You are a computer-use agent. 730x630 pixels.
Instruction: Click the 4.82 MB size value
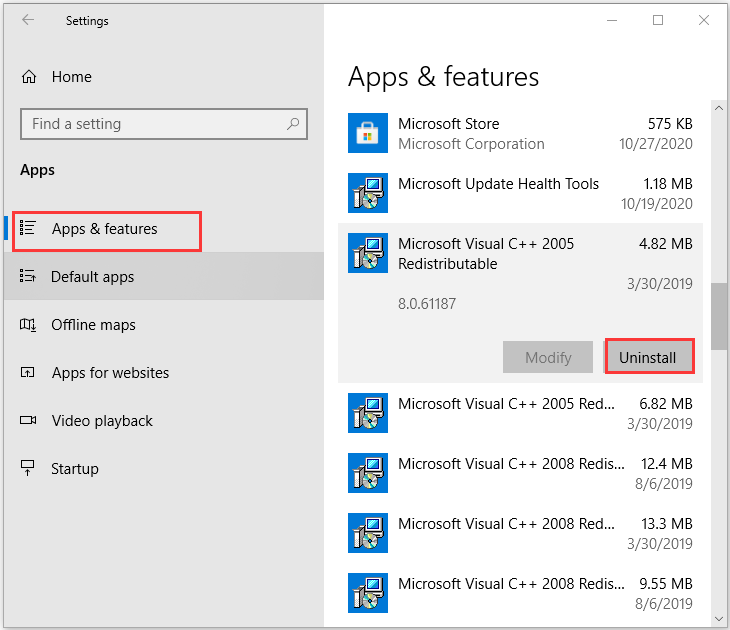tap(665, 244)
